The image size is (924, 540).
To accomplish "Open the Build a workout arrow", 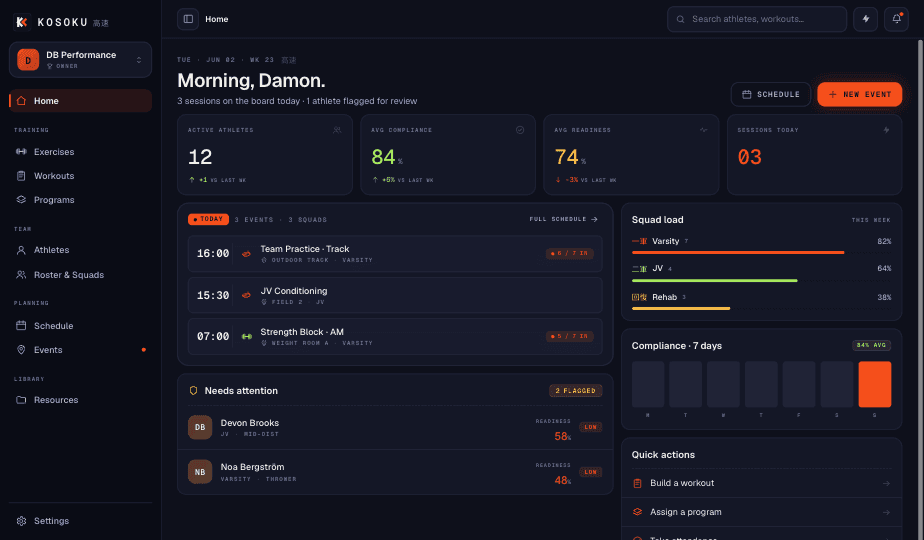I will click(x=886, y=483).
